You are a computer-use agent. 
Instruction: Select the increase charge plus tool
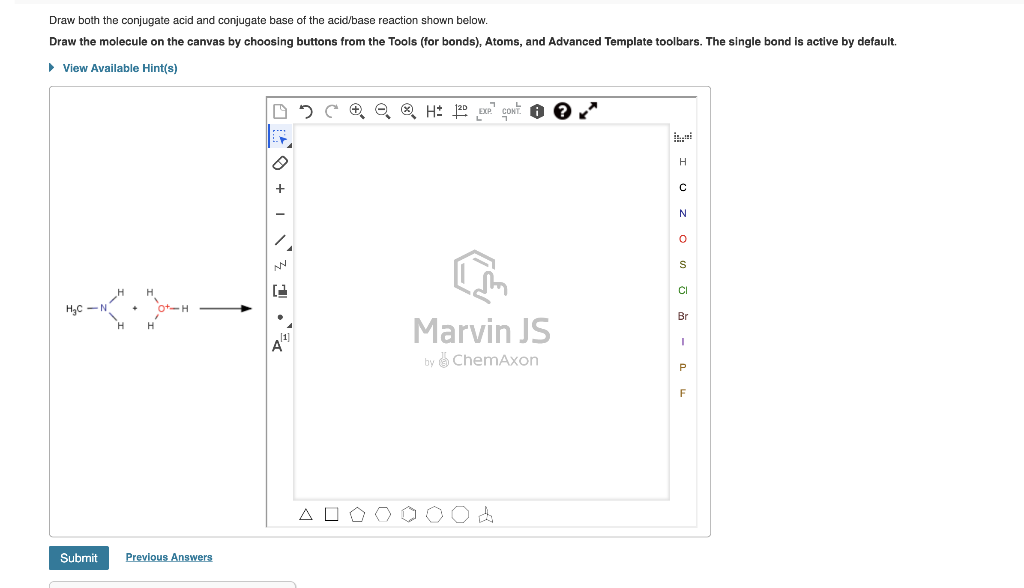[280, 188]
